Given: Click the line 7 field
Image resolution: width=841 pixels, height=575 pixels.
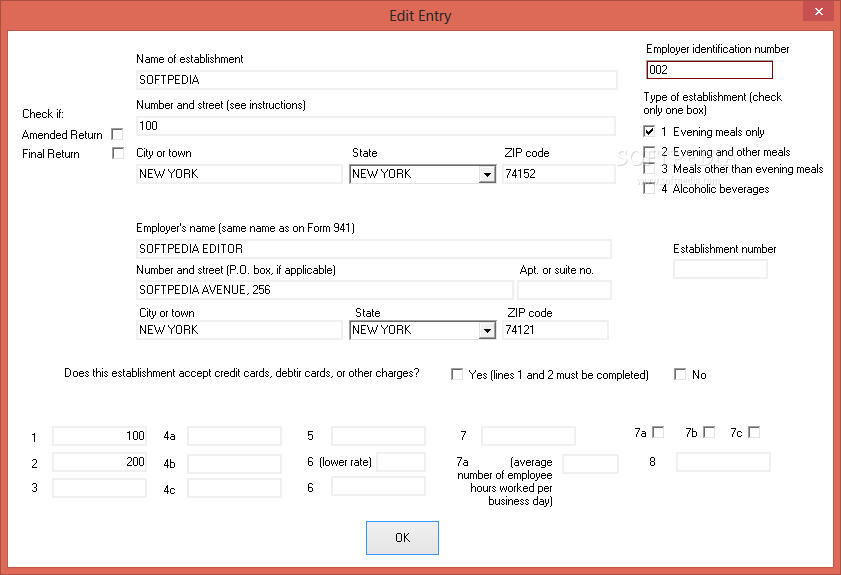Looking at the screenshot, I should pos(528,436).
